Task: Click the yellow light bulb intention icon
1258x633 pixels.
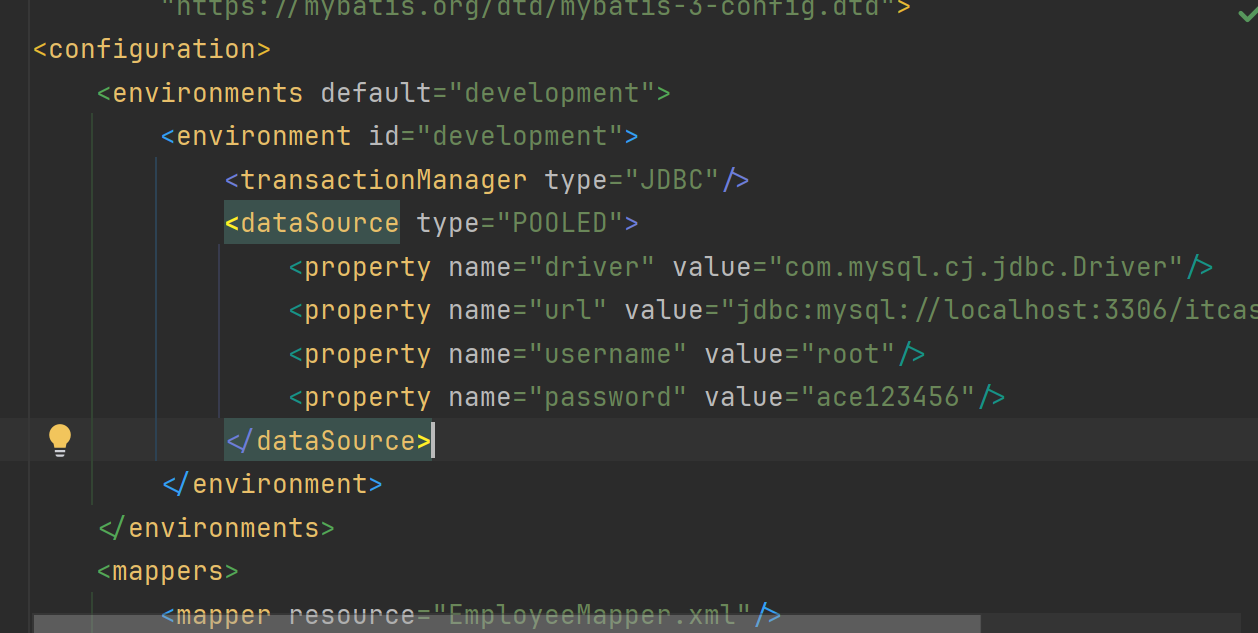Action: pyautogui.click(x=60, y=440)
